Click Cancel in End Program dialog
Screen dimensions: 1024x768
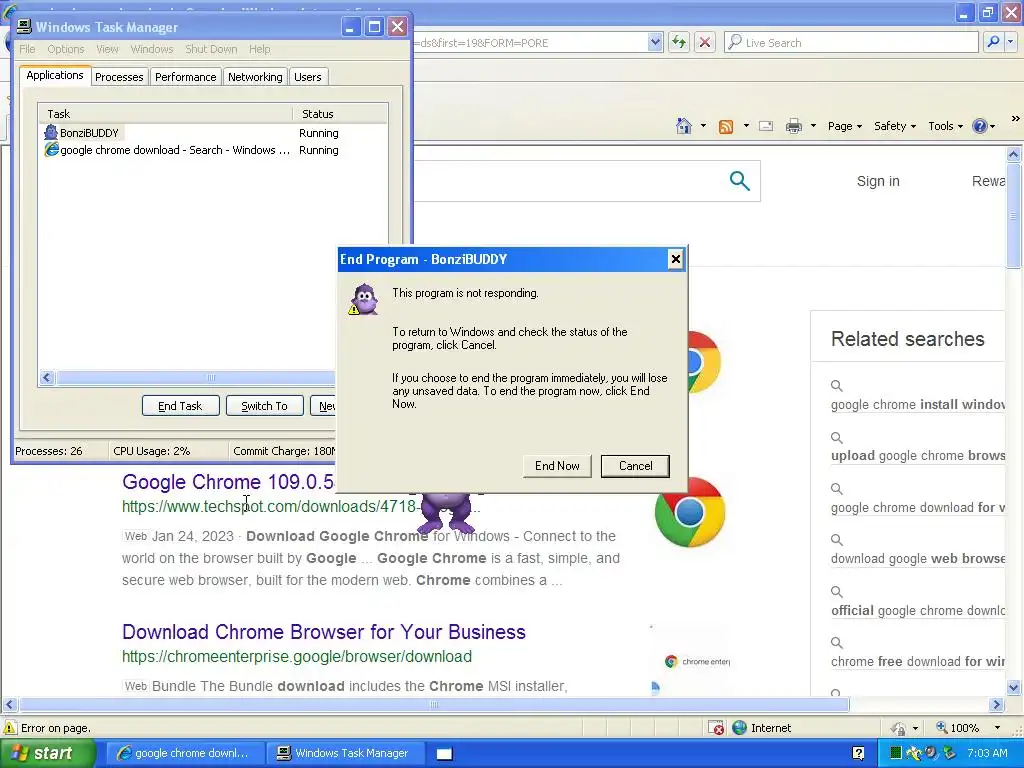pyautogui.click(x=635, y=466)
